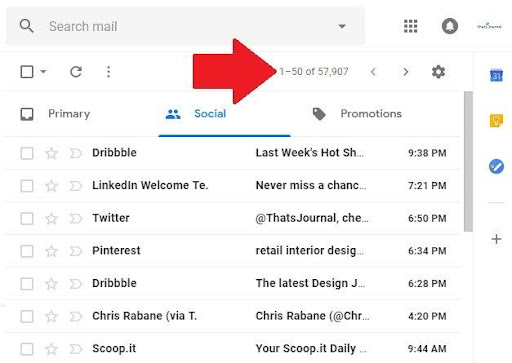Open the Google apps grid
Screen dimensions: 512x363
pyautogui.click(x=410, y=26)
